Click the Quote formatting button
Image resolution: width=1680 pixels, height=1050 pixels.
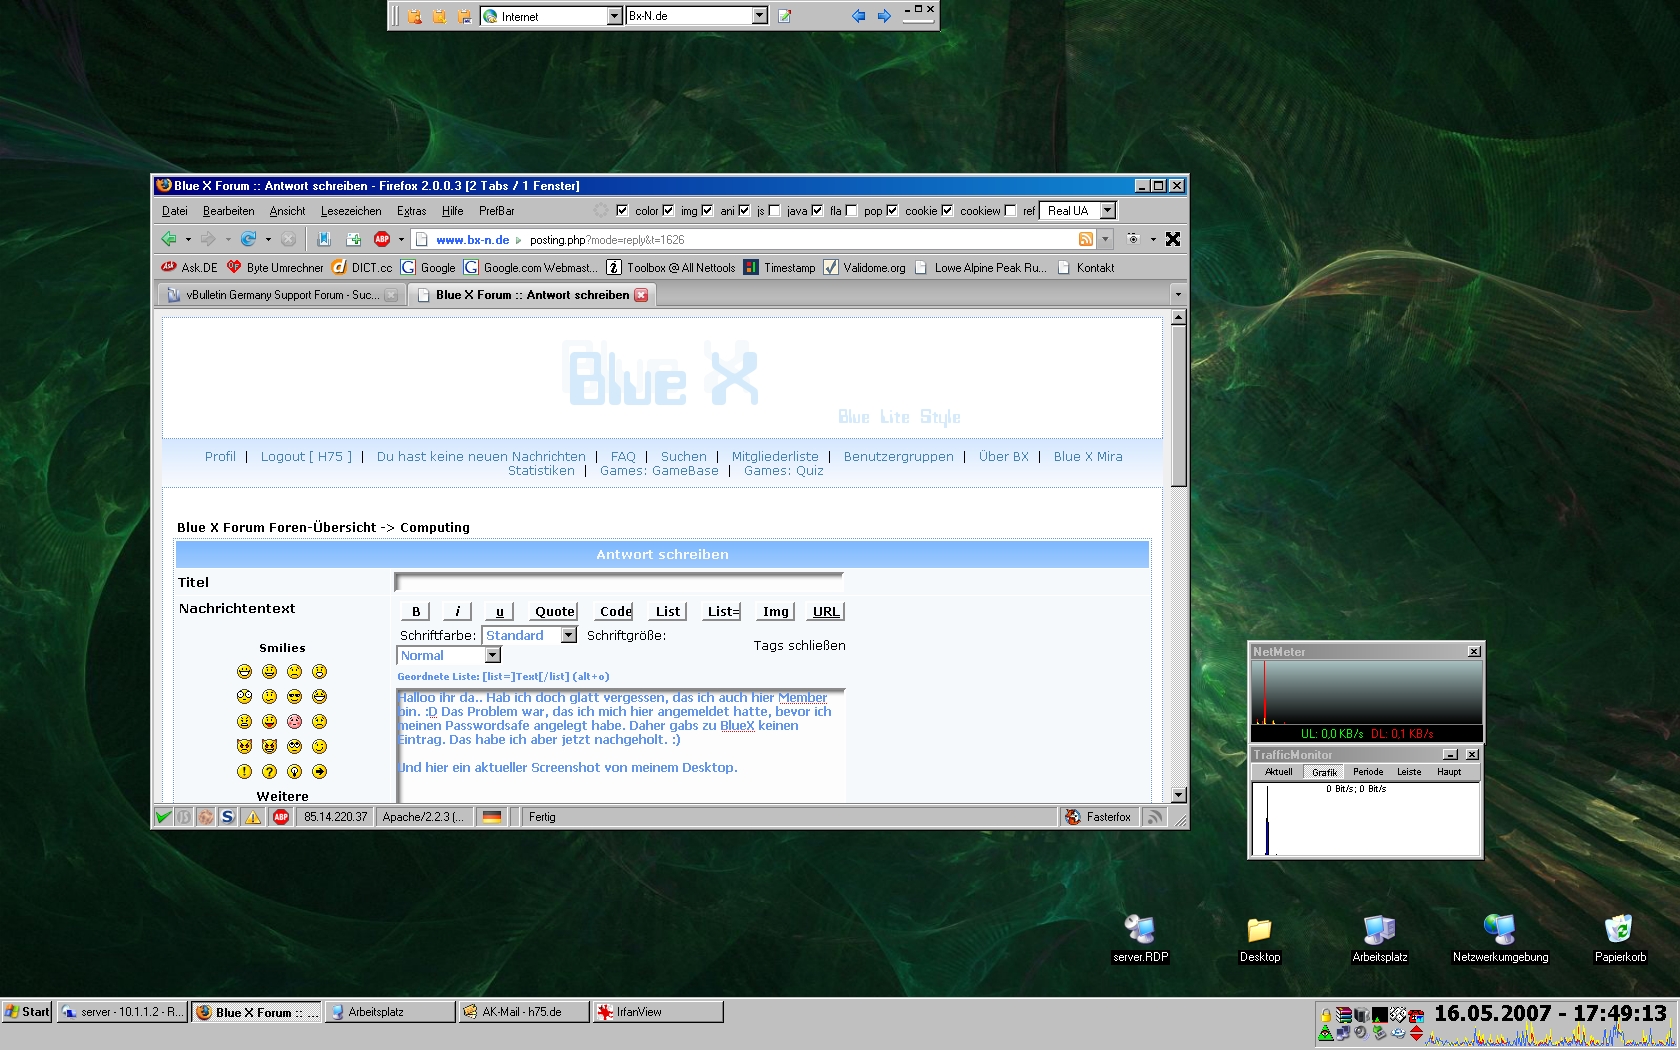tap(554, 611)
